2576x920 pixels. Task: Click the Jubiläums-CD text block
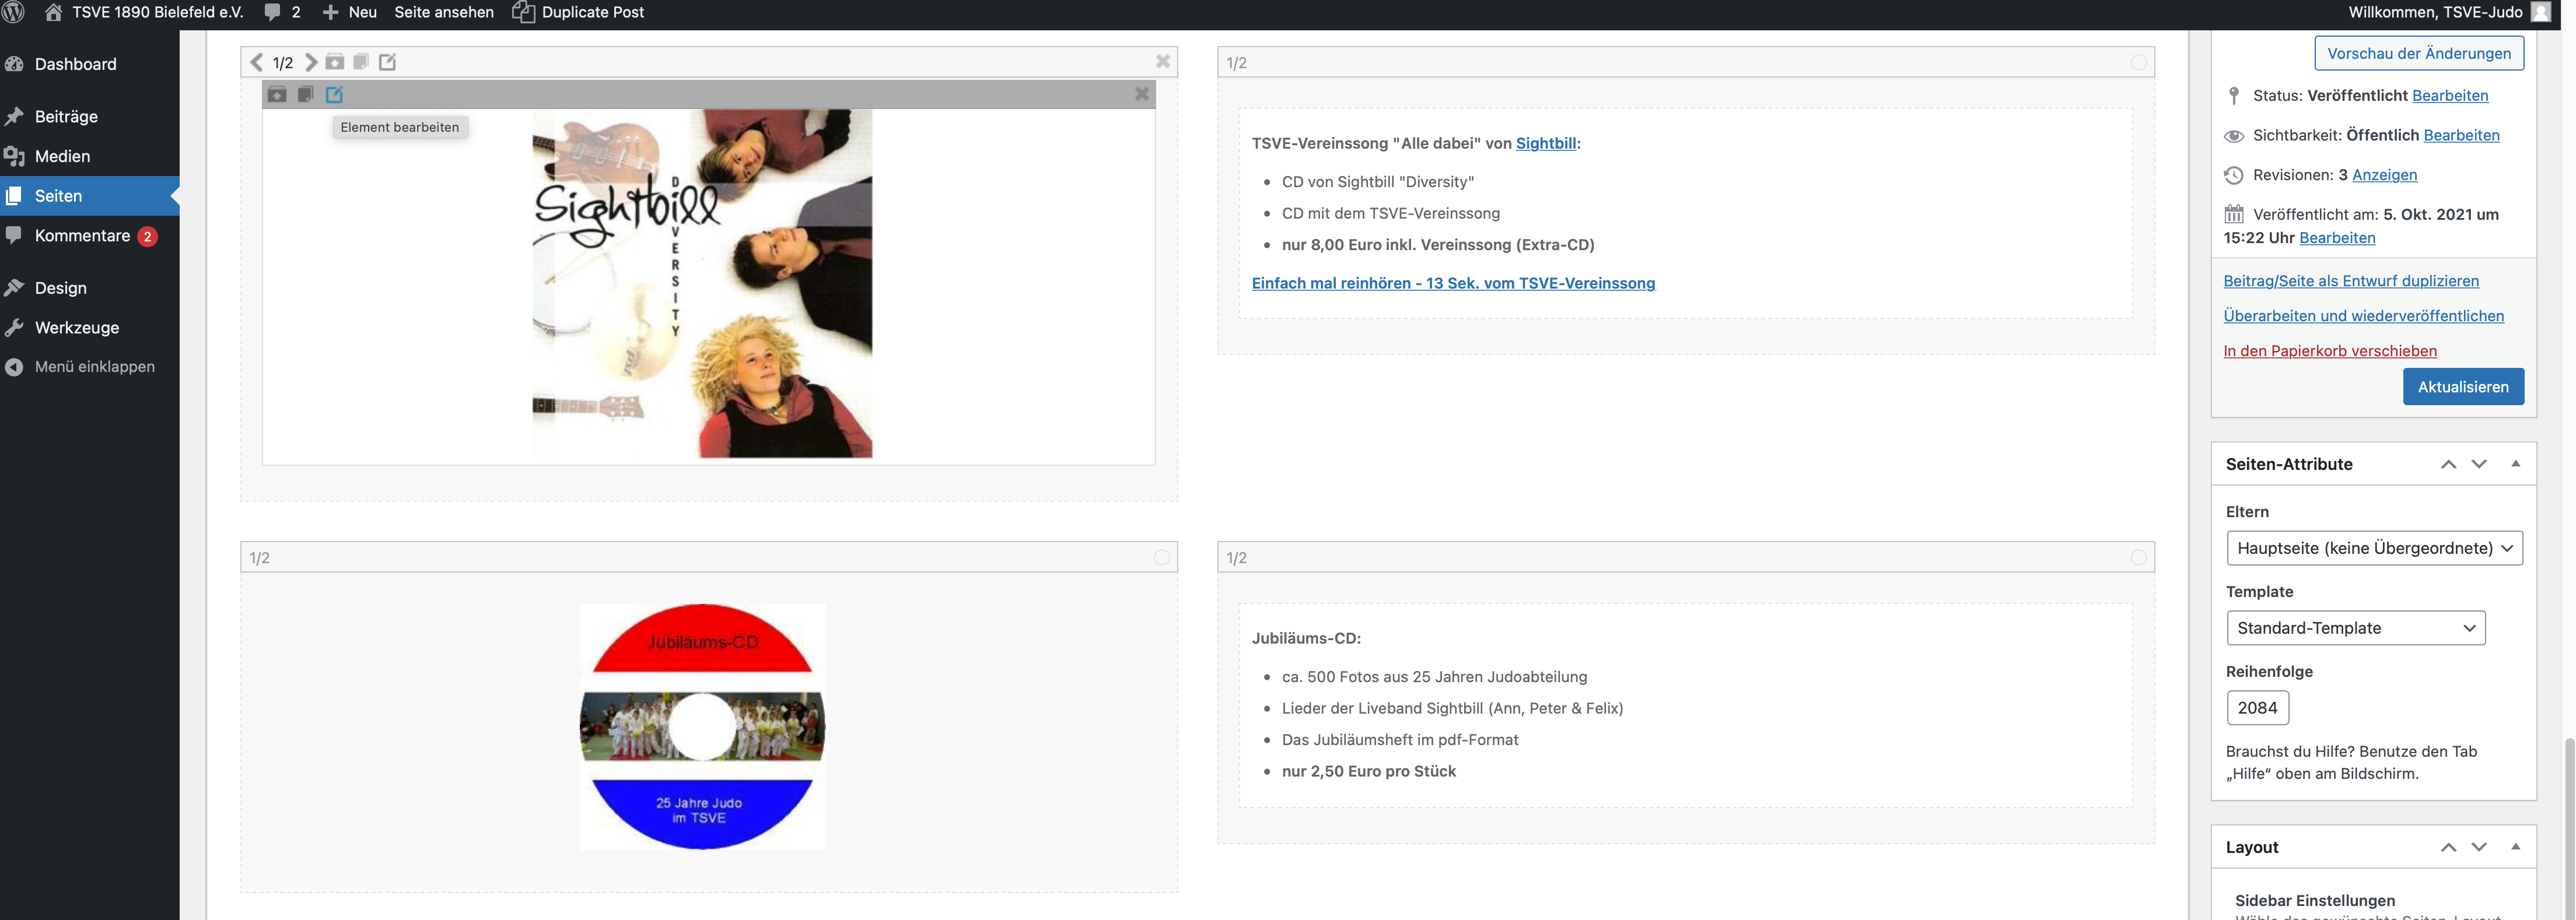pyautogui.click(x=1686, y=705)
